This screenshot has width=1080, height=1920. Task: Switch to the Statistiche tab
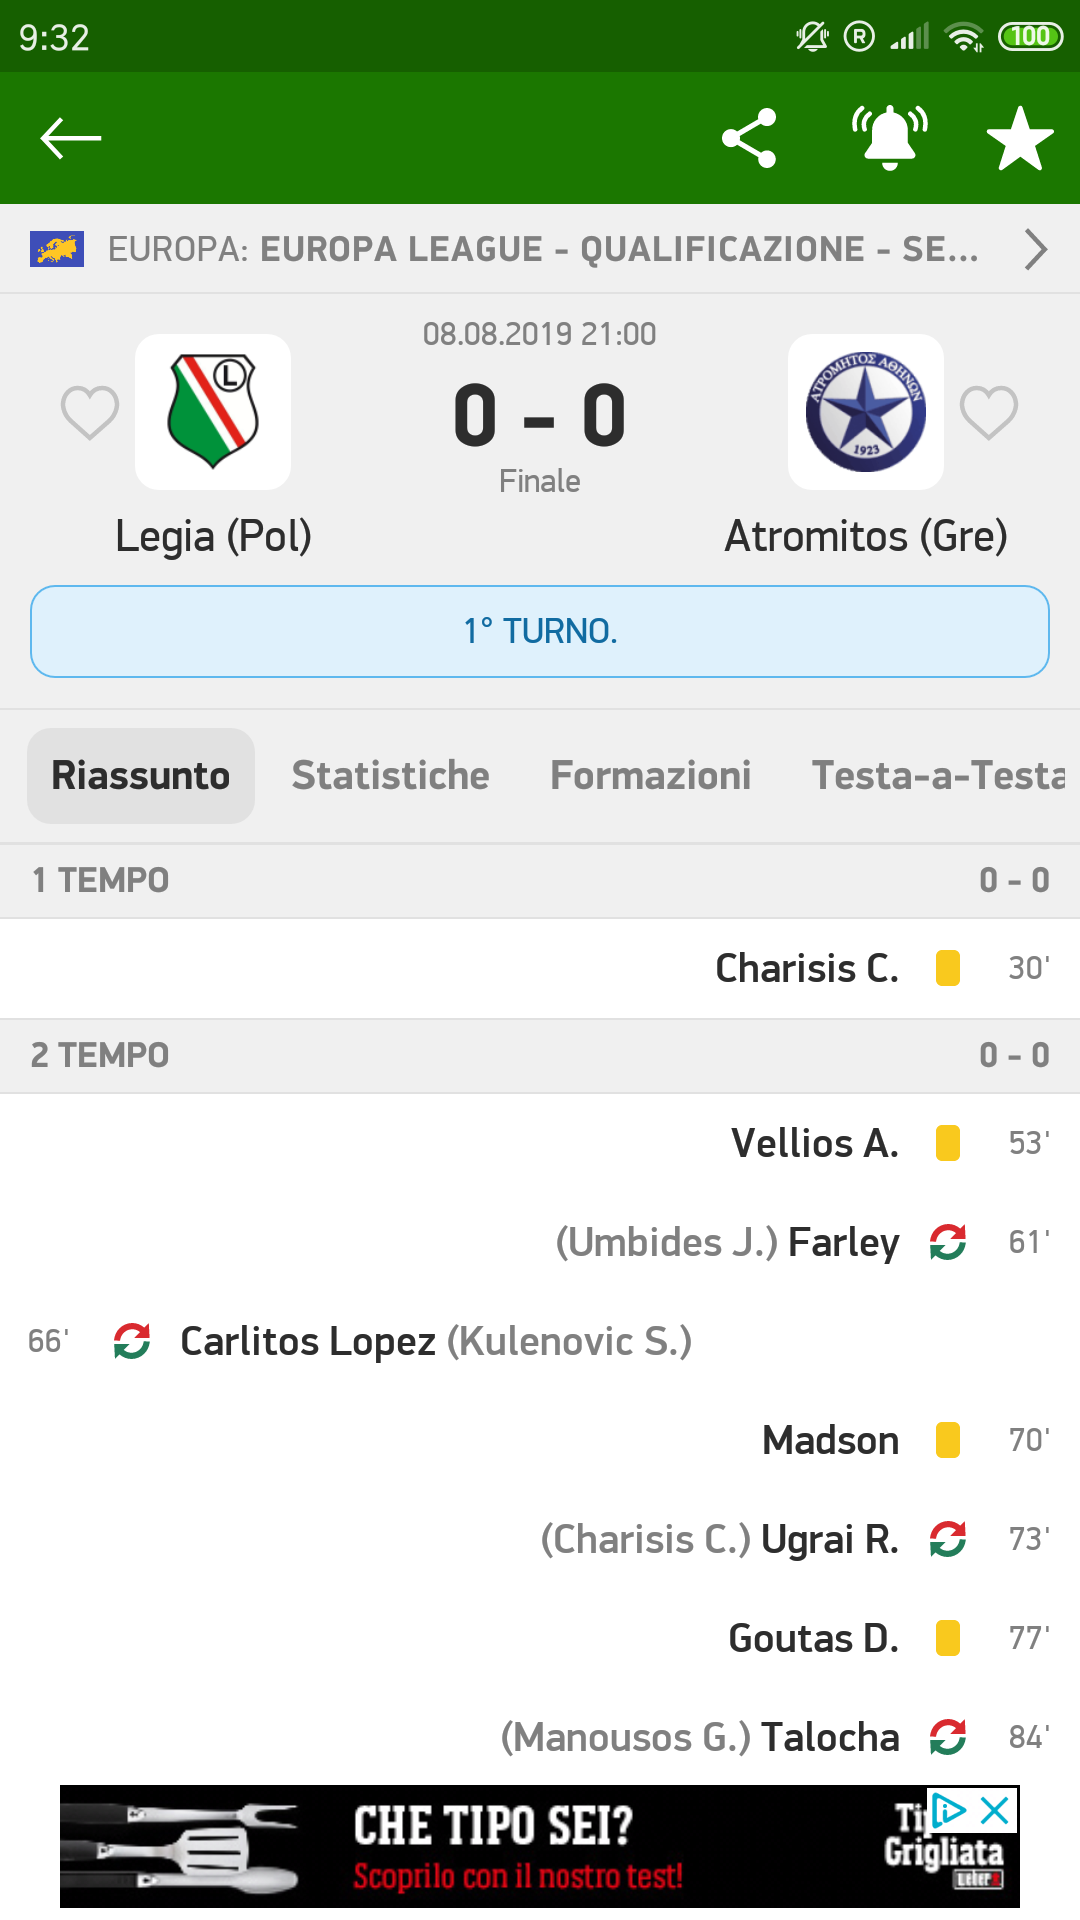391,776
